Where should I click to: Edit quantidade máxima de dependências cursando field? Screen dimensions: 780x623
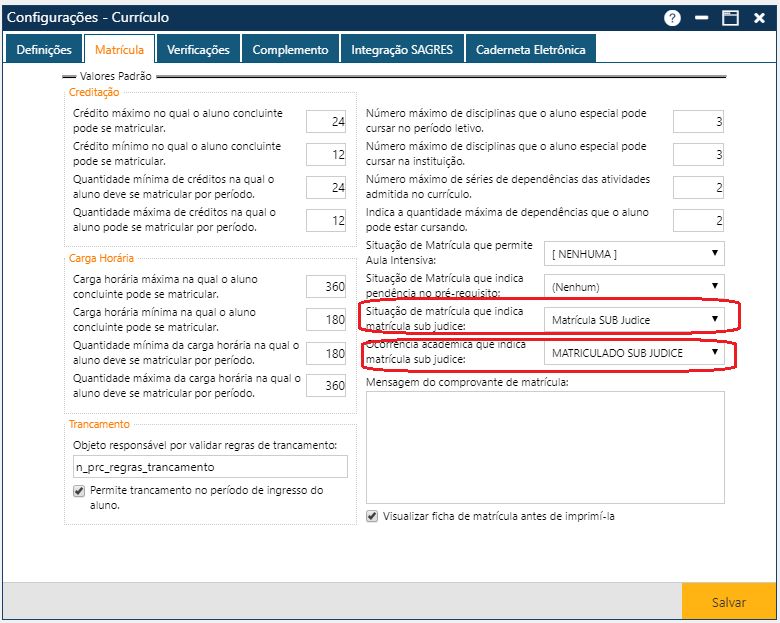click(698, 220)
